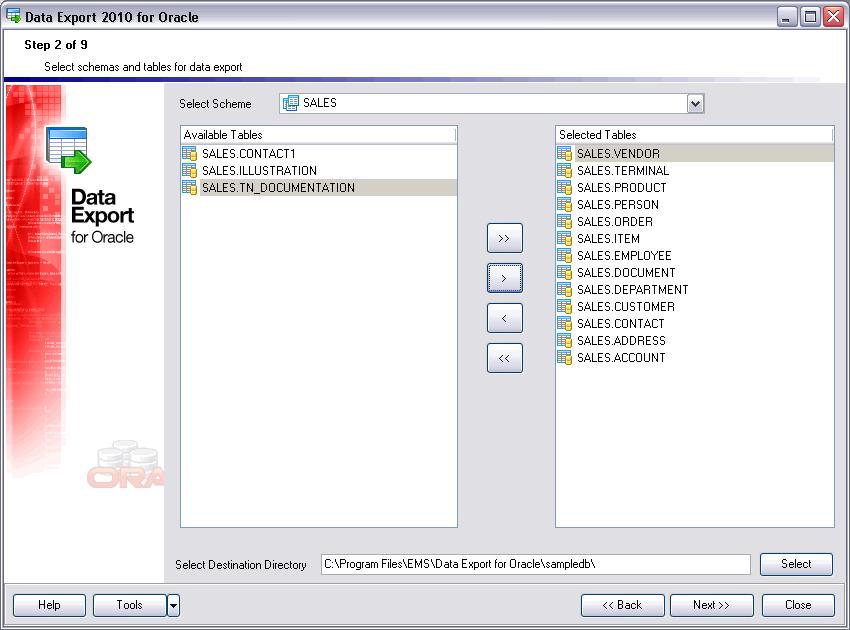This screenshot has width=850, height=630.
Task: Click the SALES scheme combo box
Action: coord(492,104)
